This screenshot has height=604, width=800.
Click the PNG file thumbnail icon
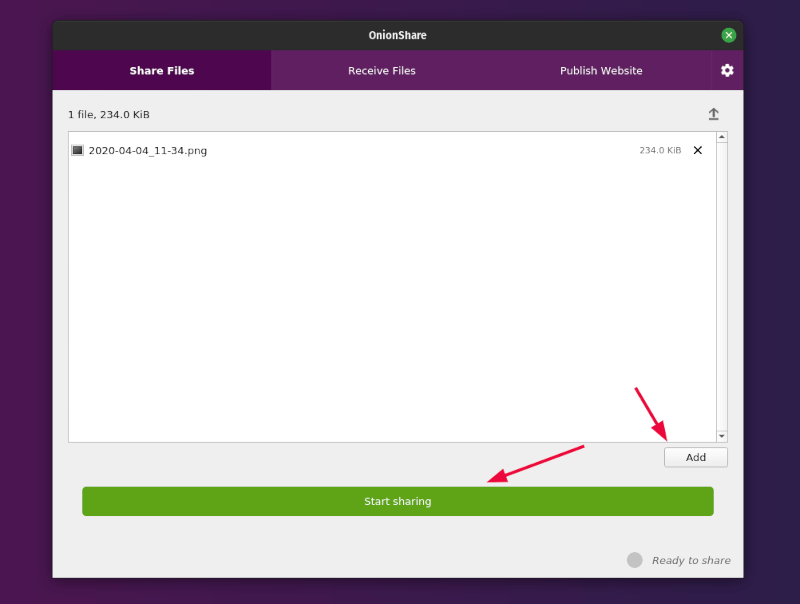(x=77, y=150)
